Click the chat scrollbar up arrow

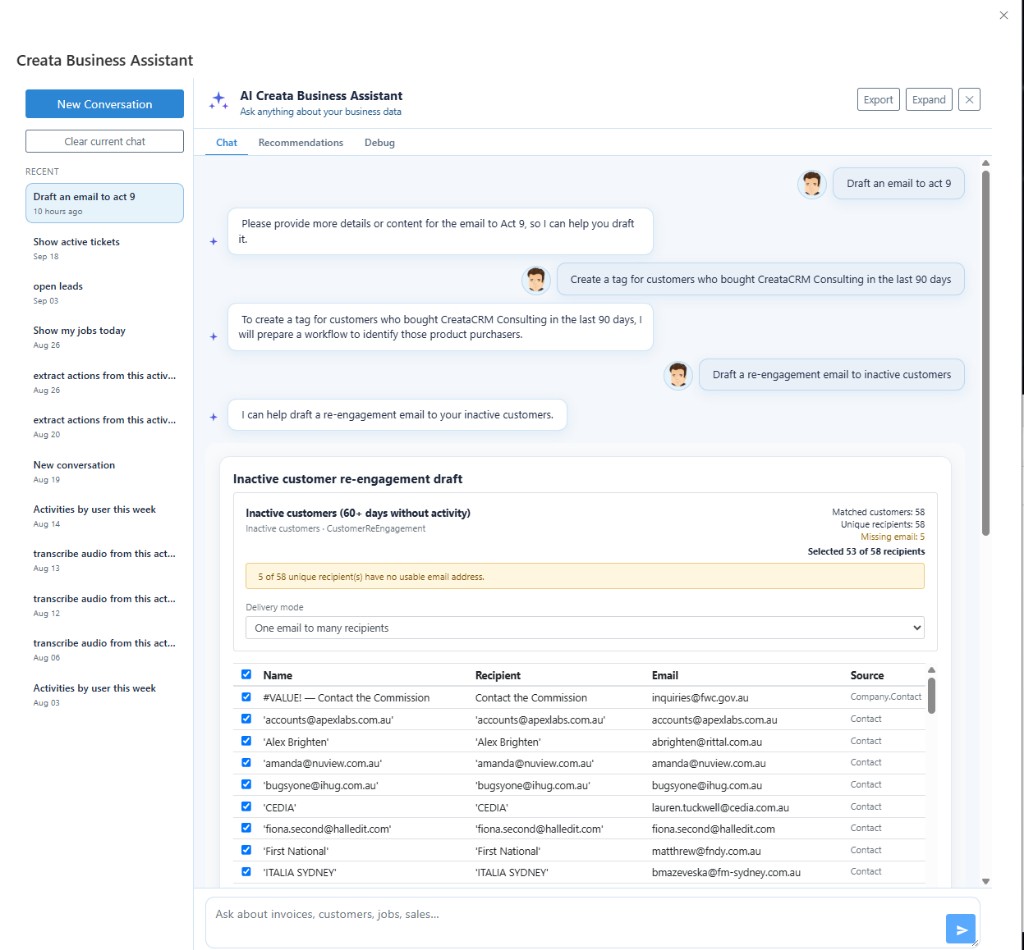tap(985, 163)
